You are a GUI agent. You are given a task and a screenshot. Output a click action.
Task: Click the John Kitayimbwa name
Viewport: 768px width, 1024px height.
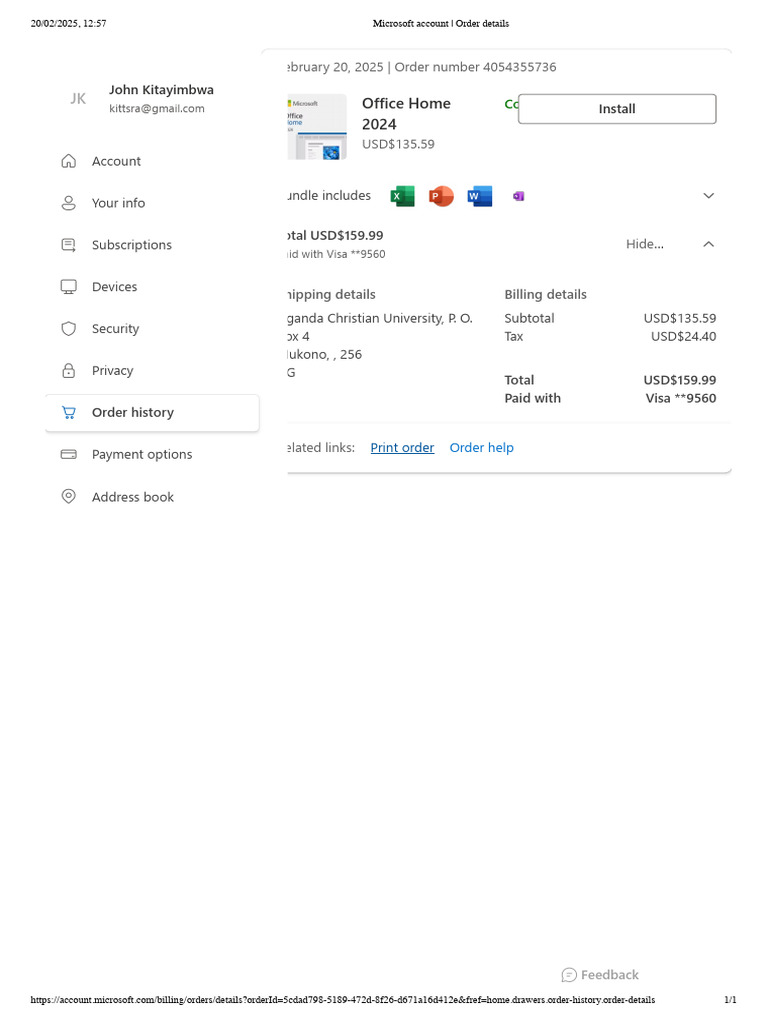click(x=161, y=90)
